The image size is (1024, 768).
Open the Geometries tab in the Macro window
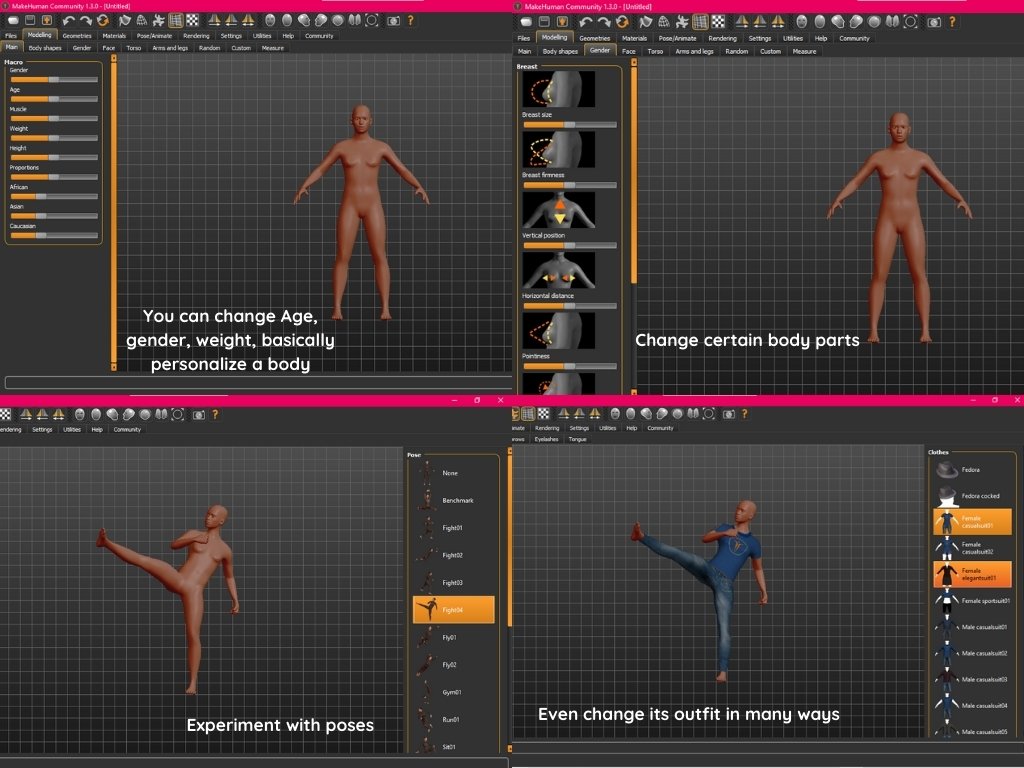(77, 36)
